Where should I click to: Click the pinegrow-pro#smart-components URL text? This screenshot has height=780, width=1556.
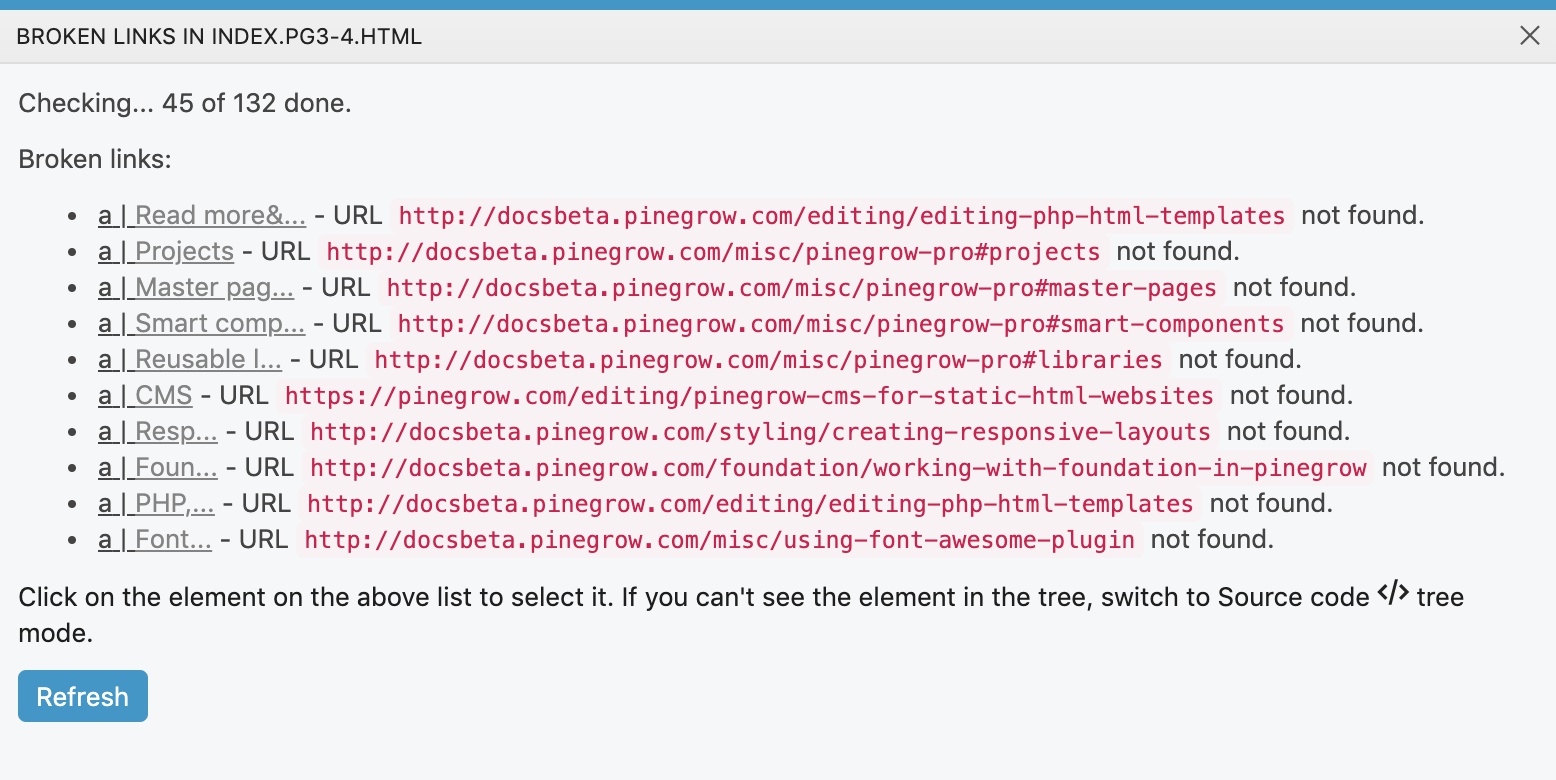point(841,323)
